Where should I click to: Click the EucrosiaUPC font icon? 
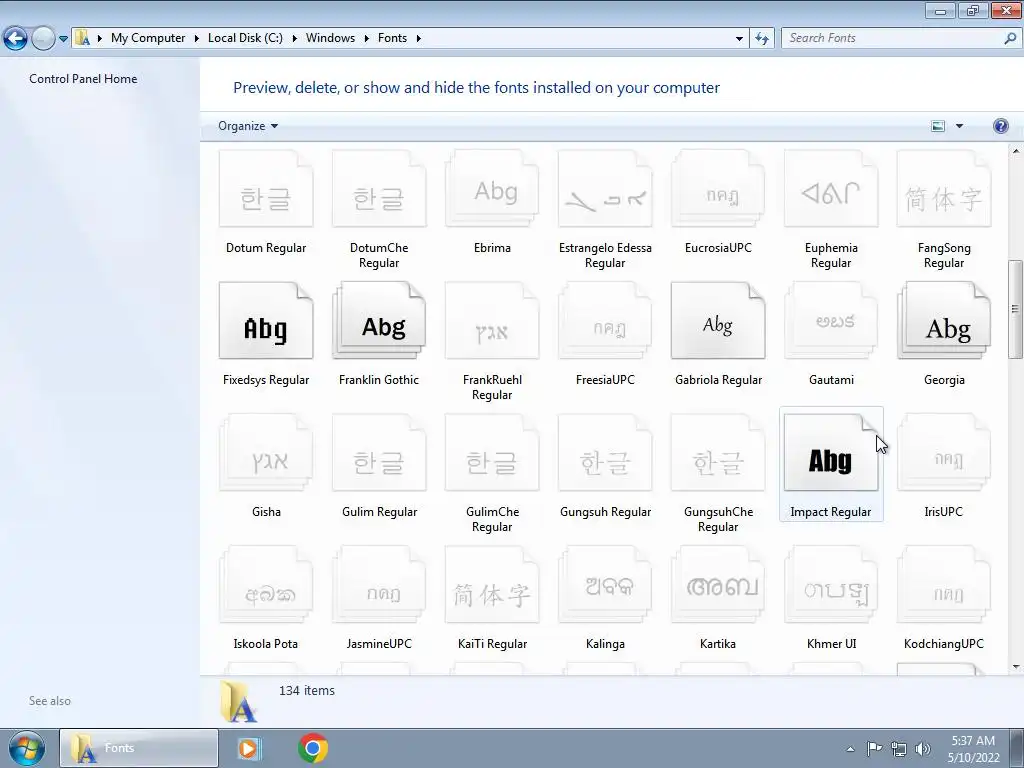718,189
